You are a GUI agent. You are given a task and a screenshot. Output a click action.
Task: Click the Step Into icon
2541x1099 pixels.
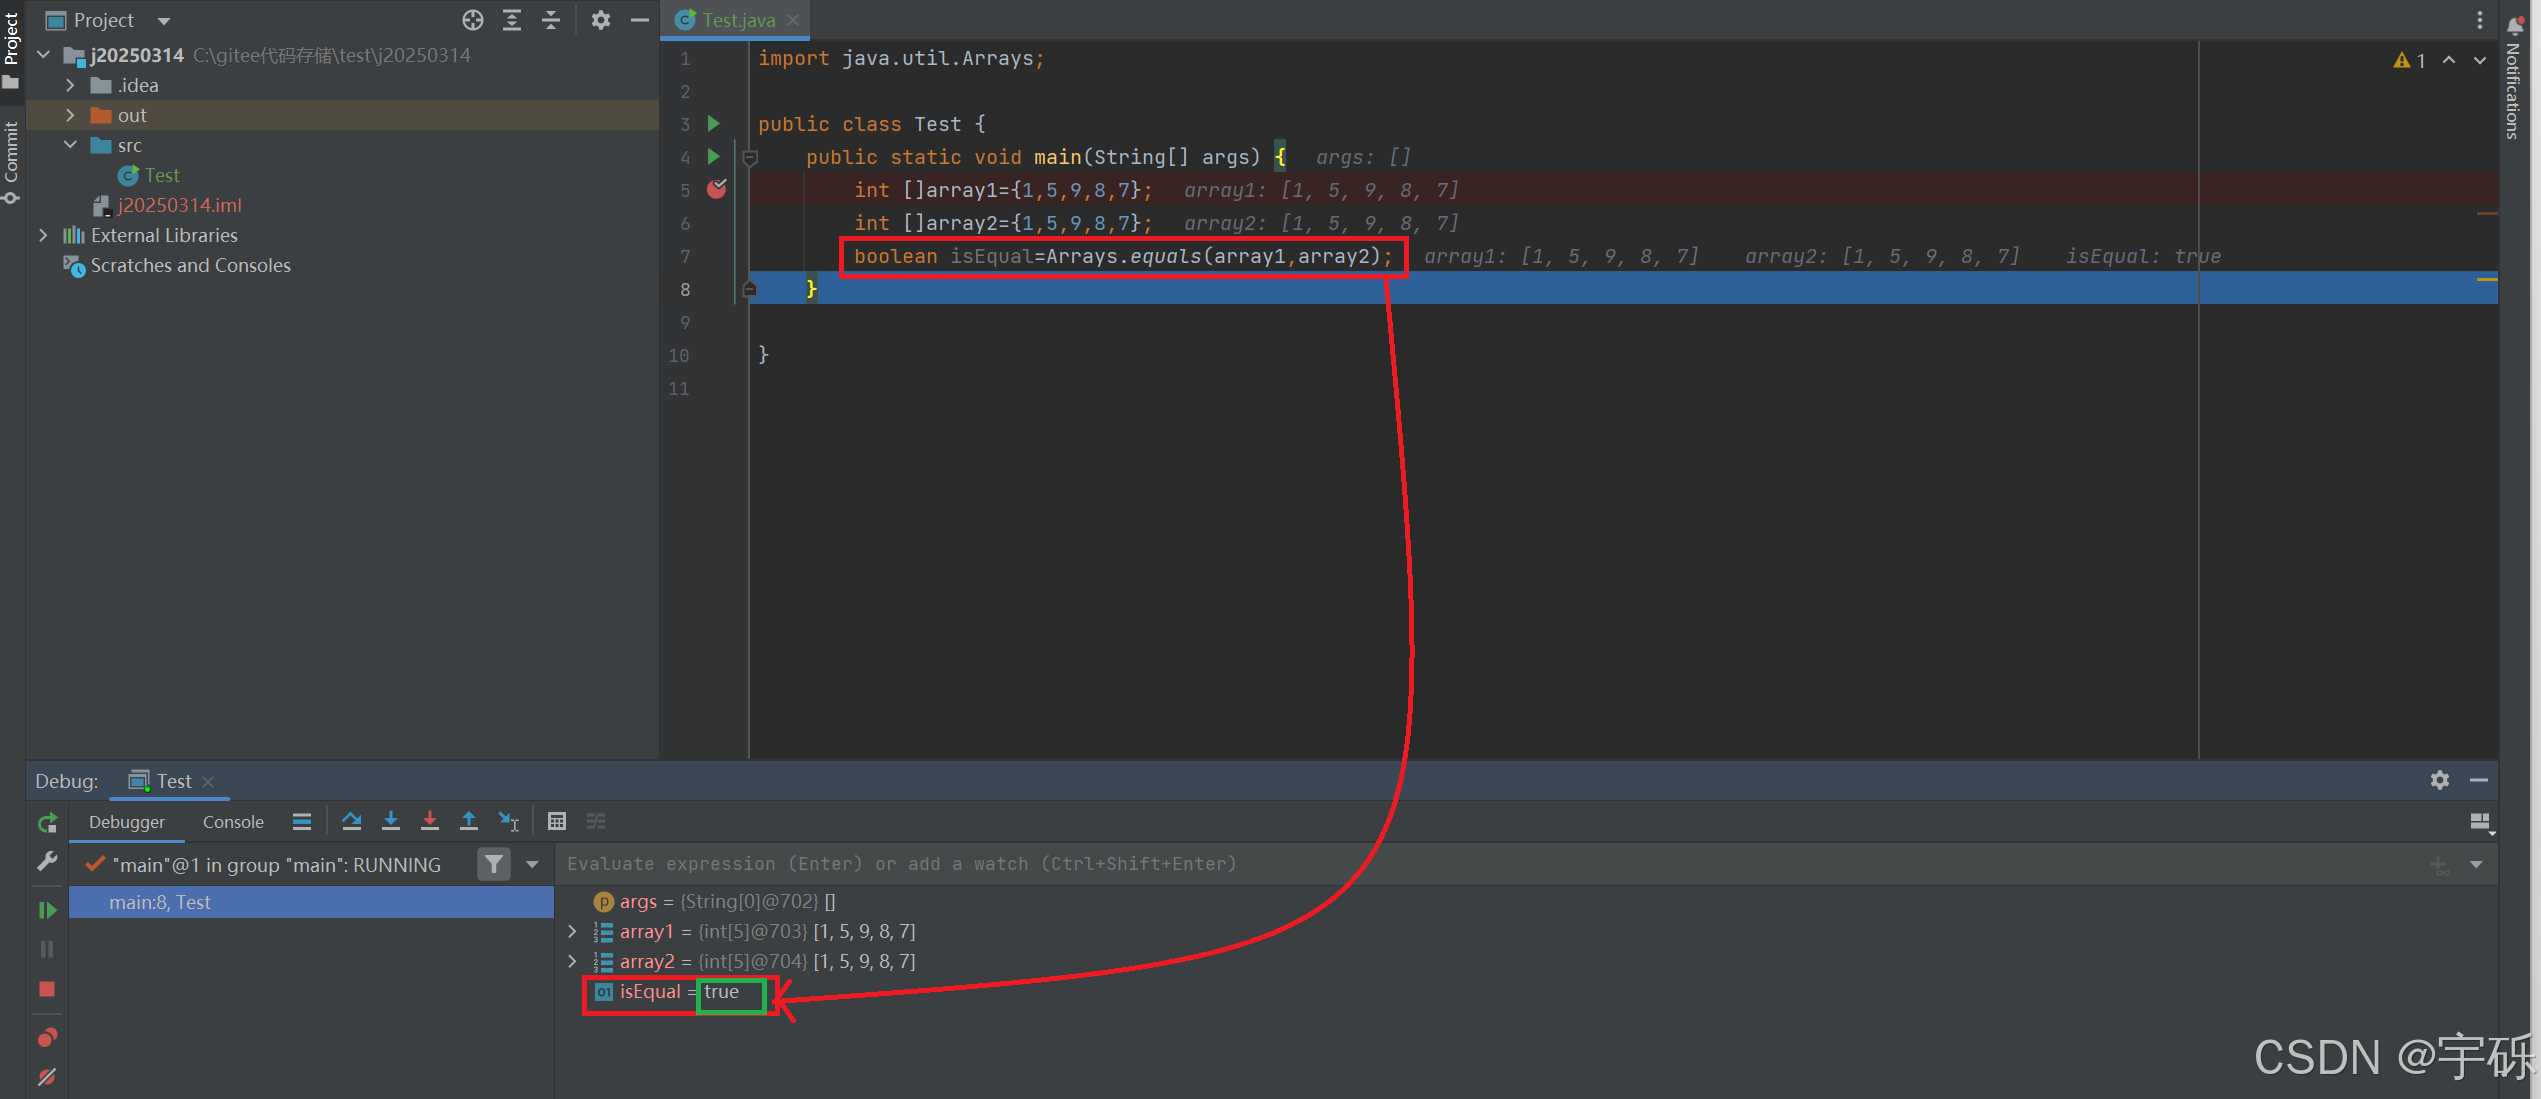pos(391,821)
